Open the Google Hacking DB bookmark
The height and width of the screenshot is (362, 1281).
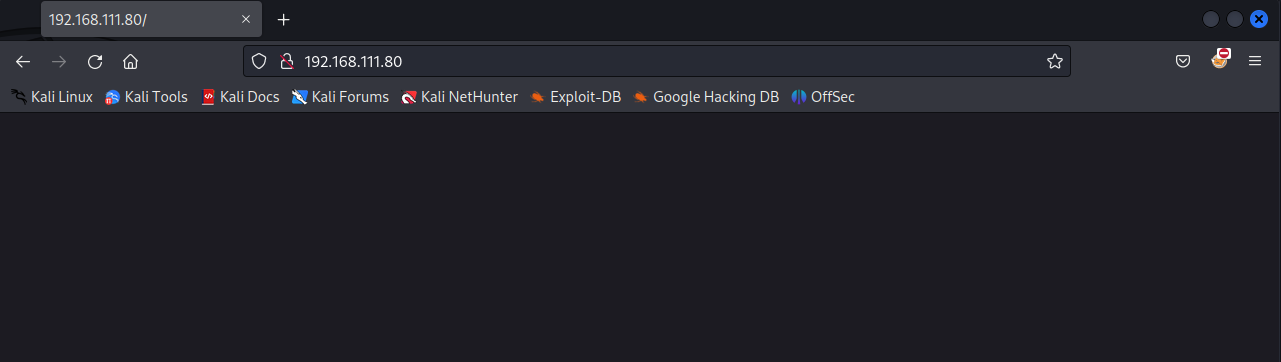point(706,97)
